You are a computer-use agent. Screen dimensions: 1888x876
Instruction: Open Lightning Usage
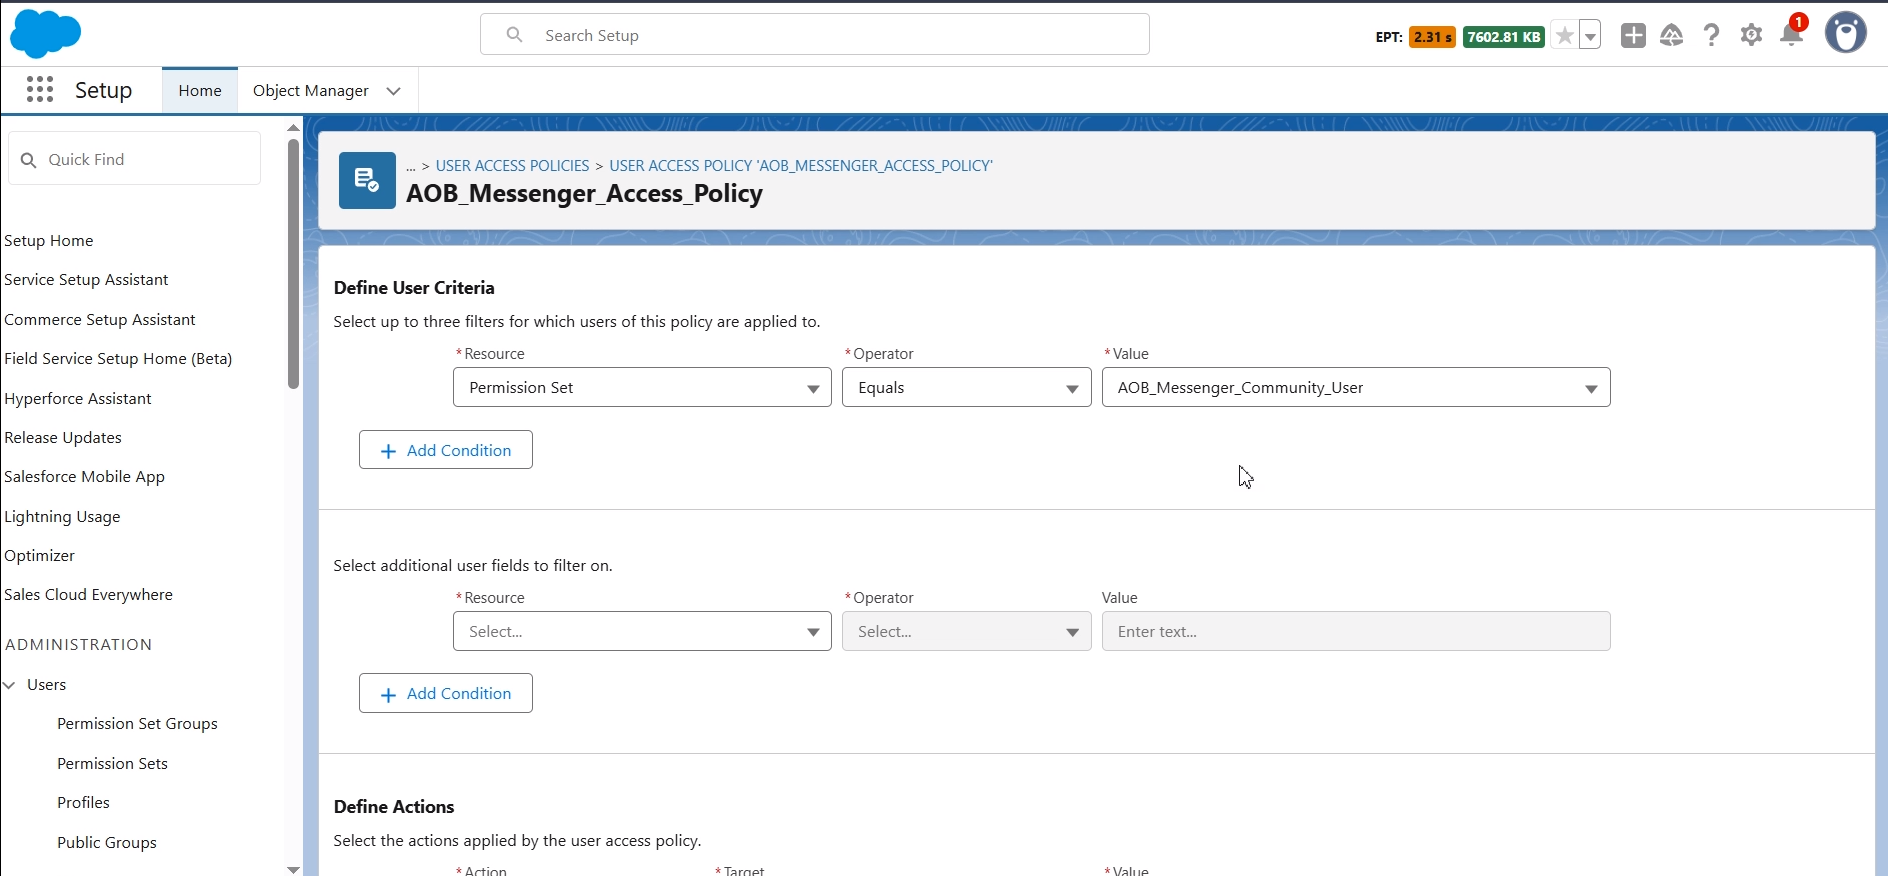pyautogui.click(x=62, y=517)
